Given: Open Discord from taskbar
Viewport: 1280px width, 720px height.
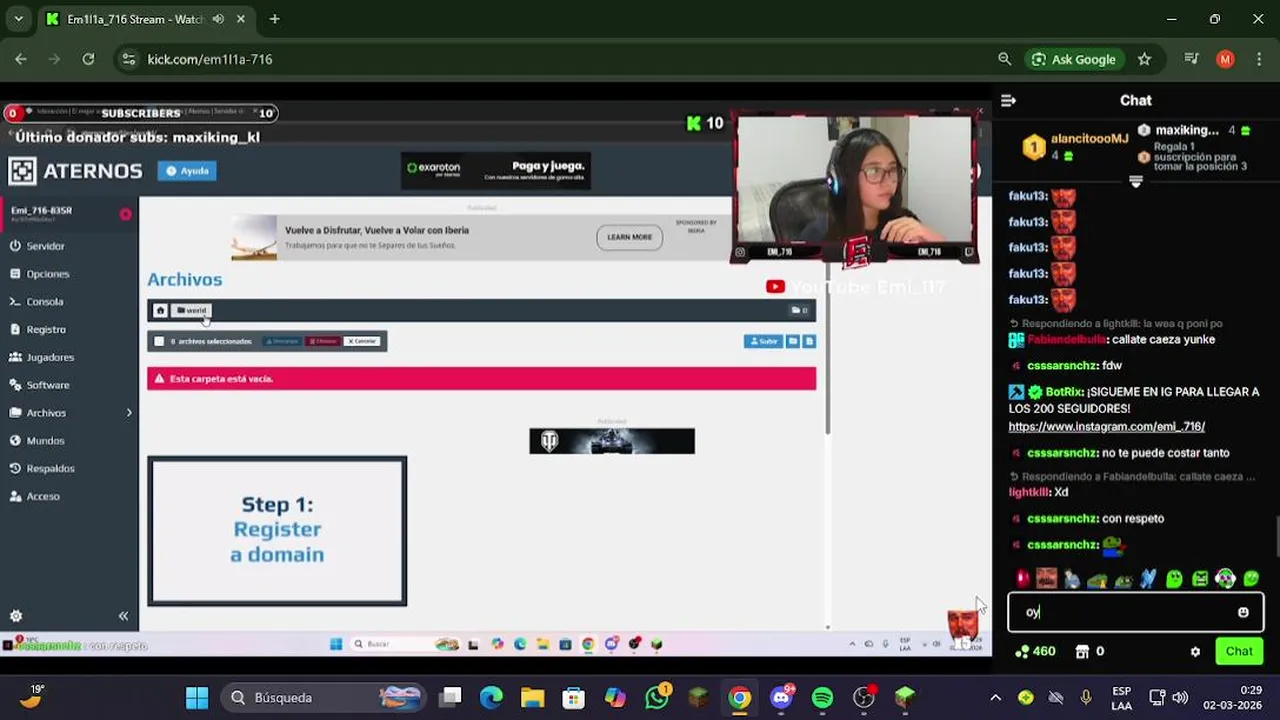Looking at the screenshot, I should coord(781,698).
